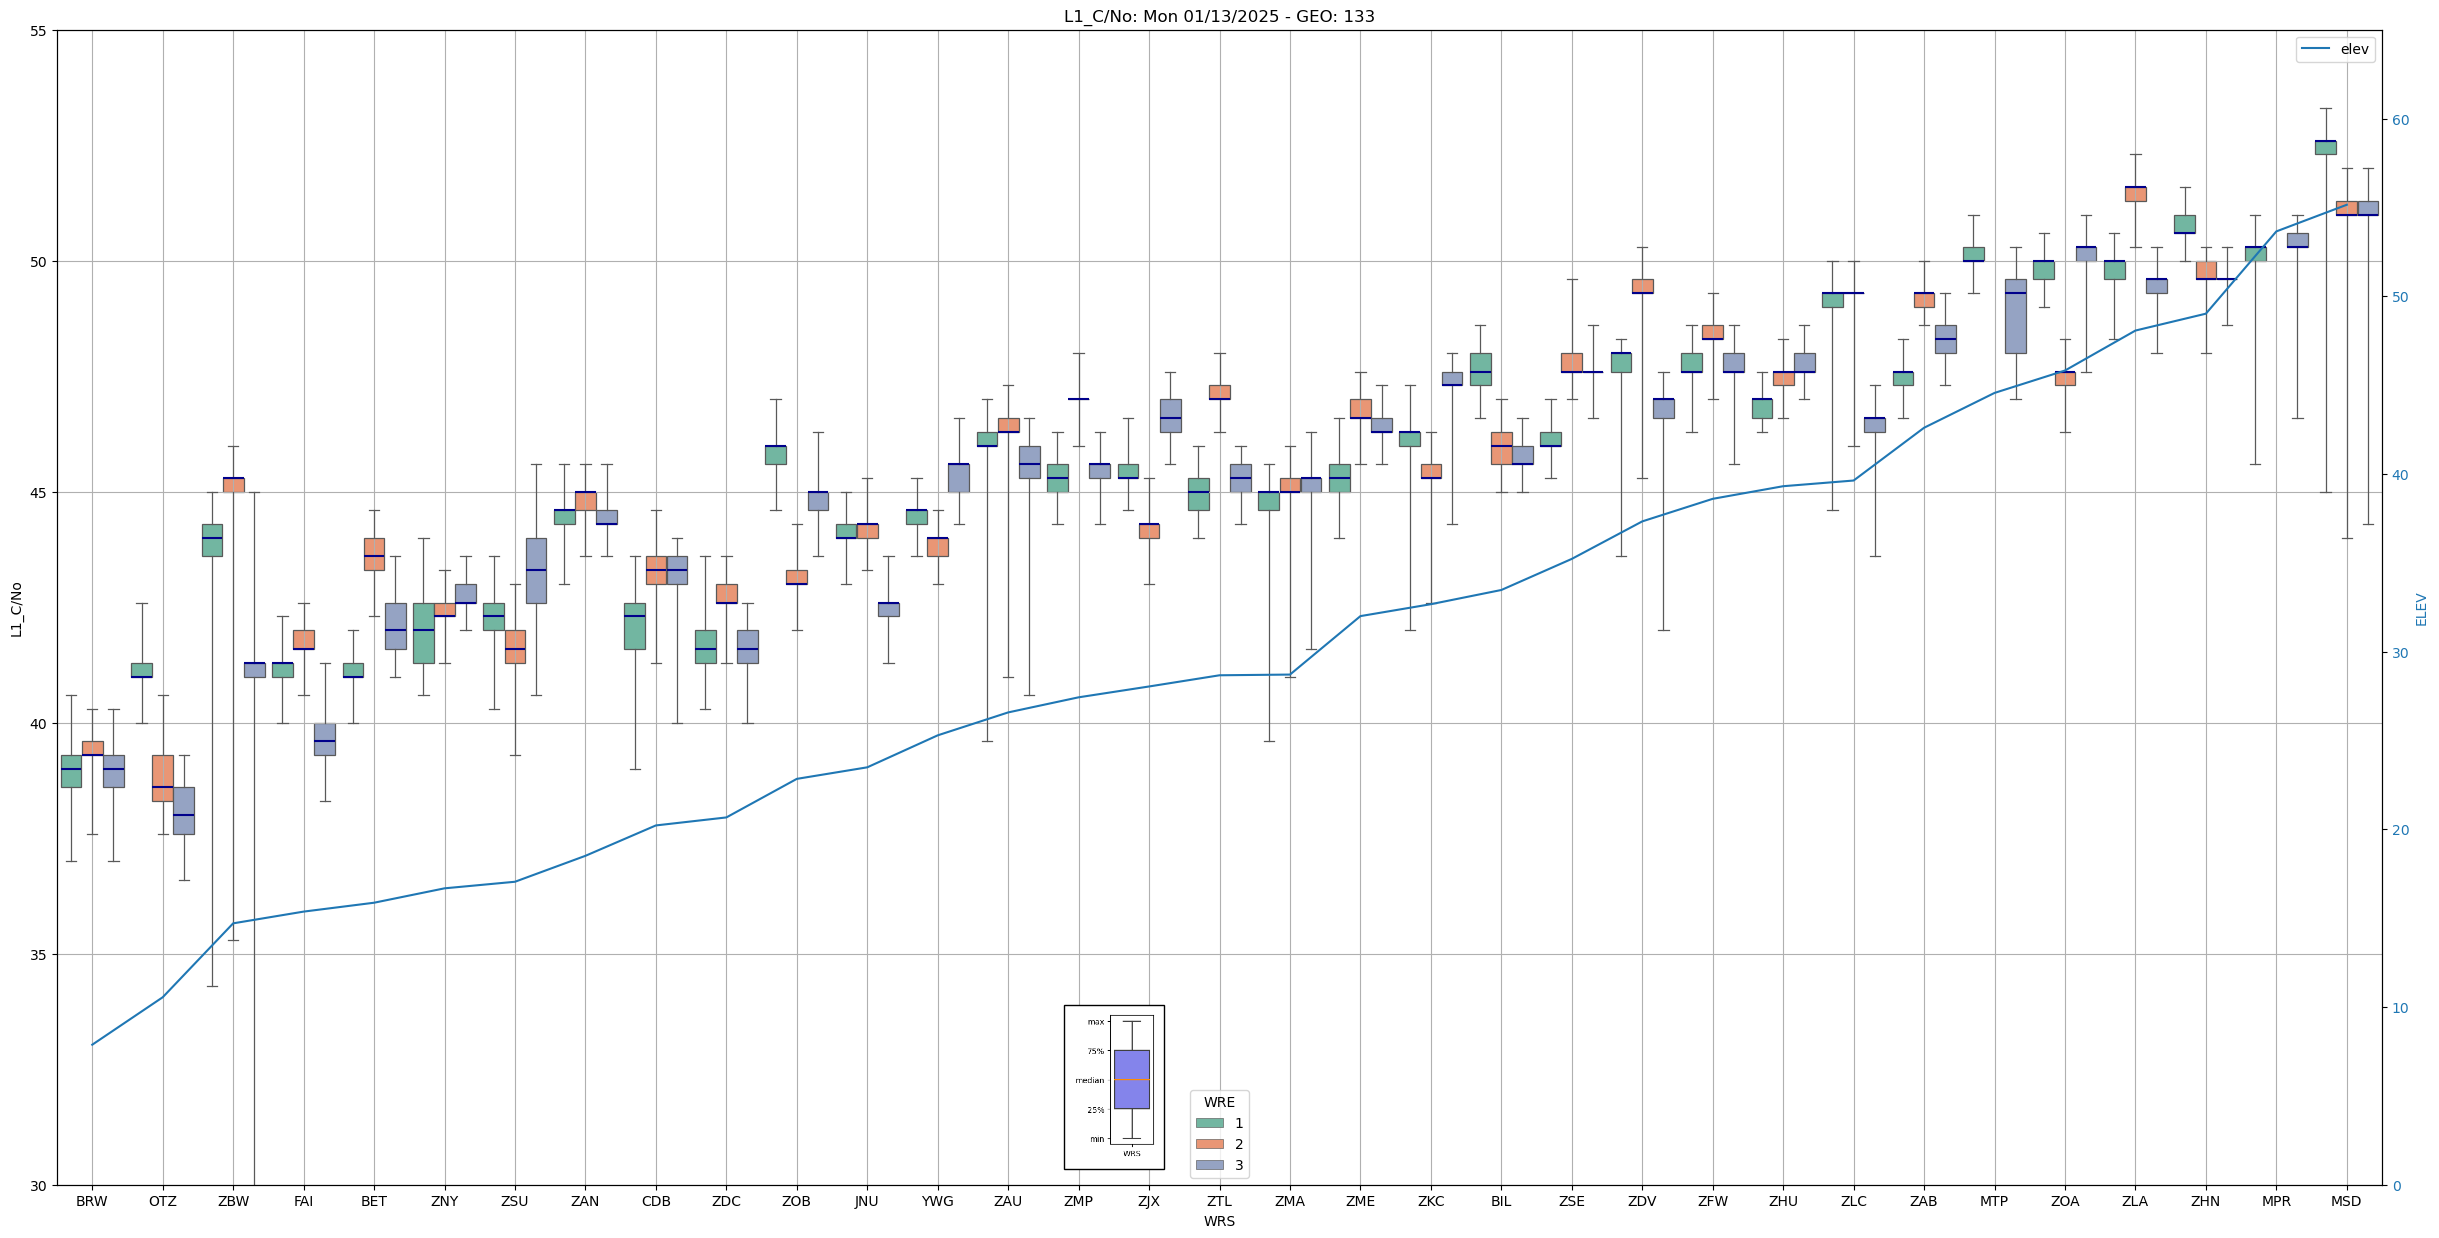Click the ZMA x-axis tick label

pos(1289,1201)
